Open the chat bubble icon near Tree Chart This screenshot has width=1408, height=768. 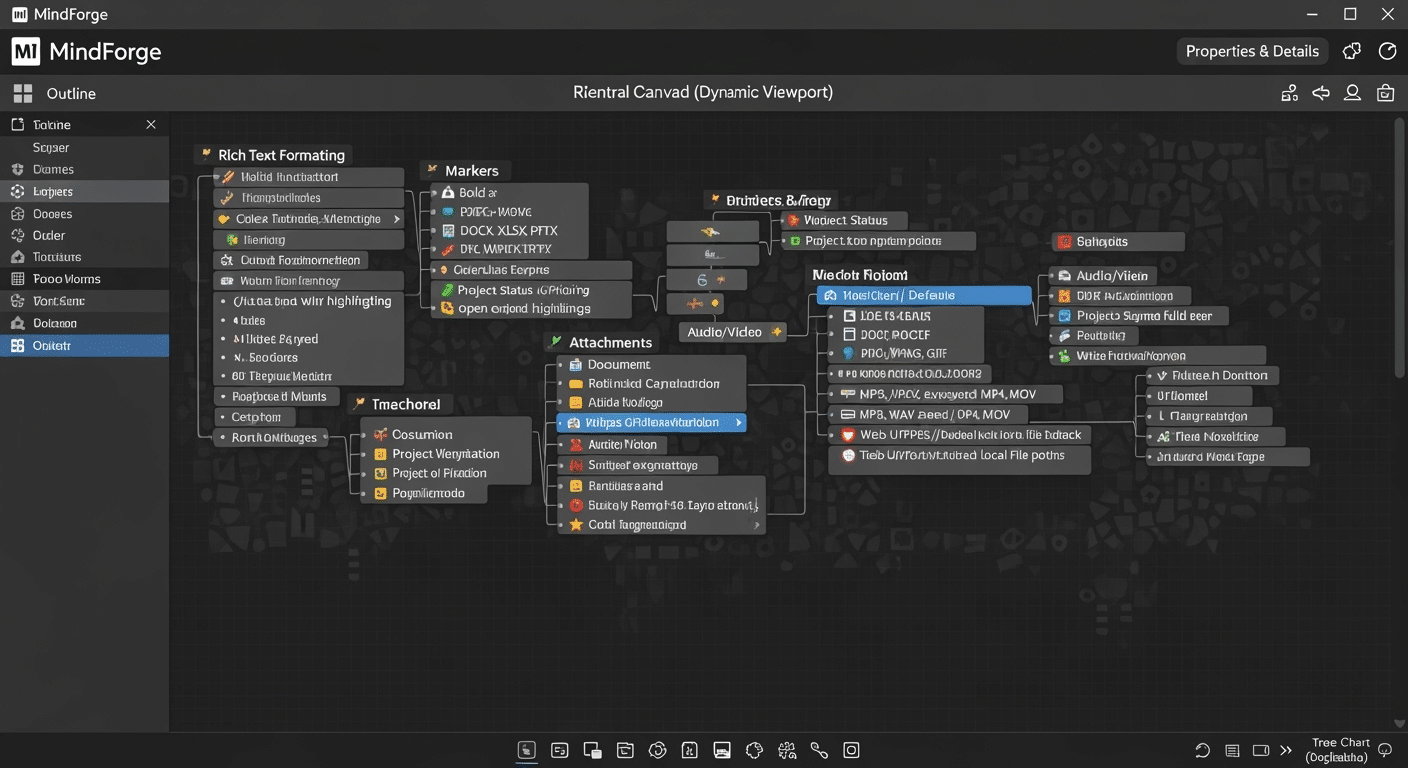(1386, 749)
